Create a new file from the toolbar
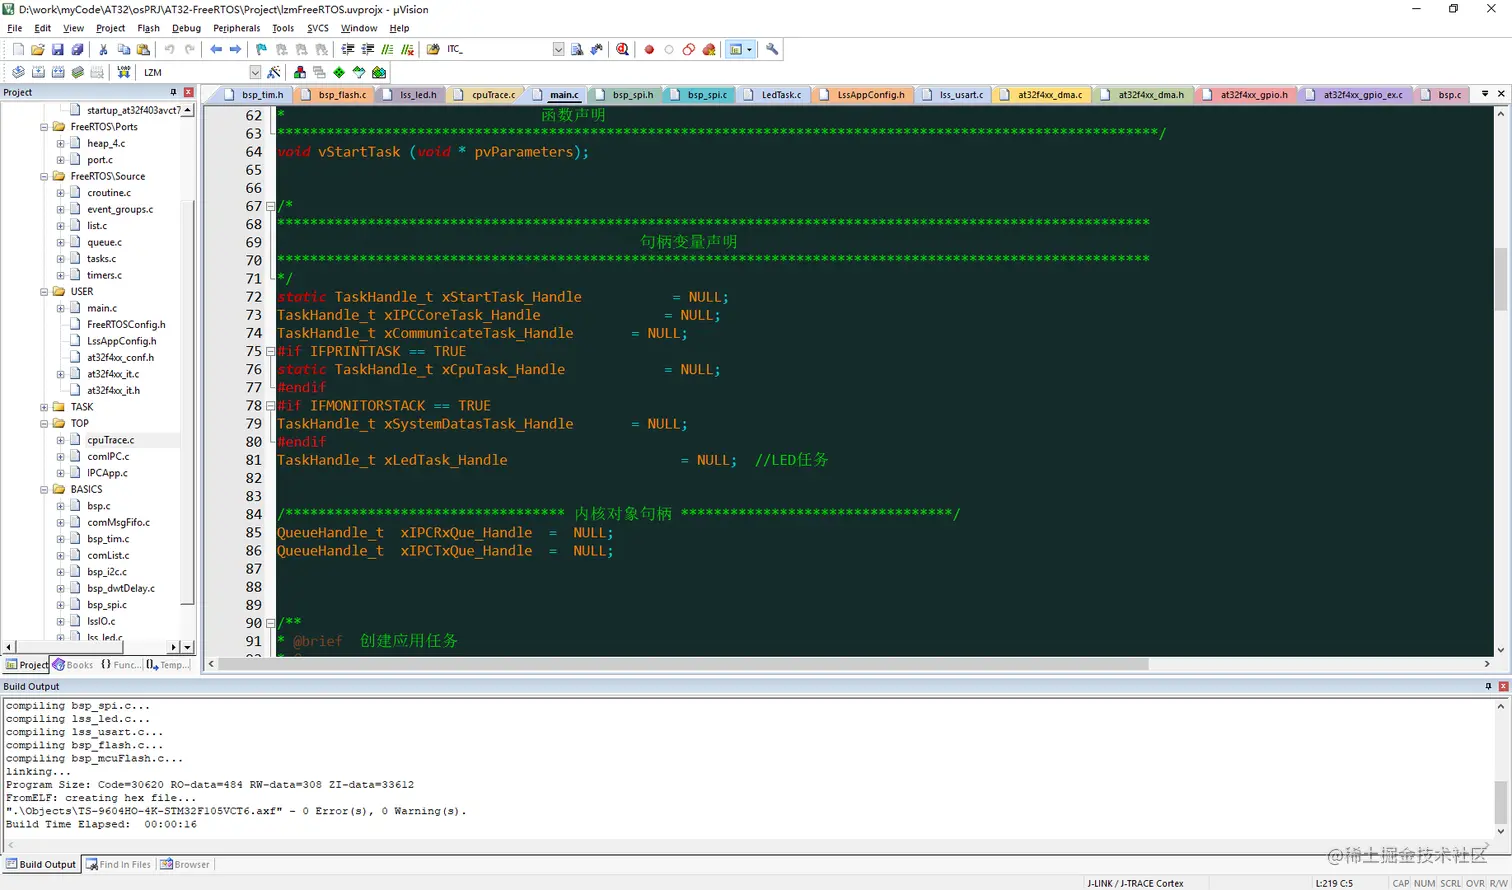This screenshot has width=1512, height=890. pyautogui.click(x=18, y=49)
